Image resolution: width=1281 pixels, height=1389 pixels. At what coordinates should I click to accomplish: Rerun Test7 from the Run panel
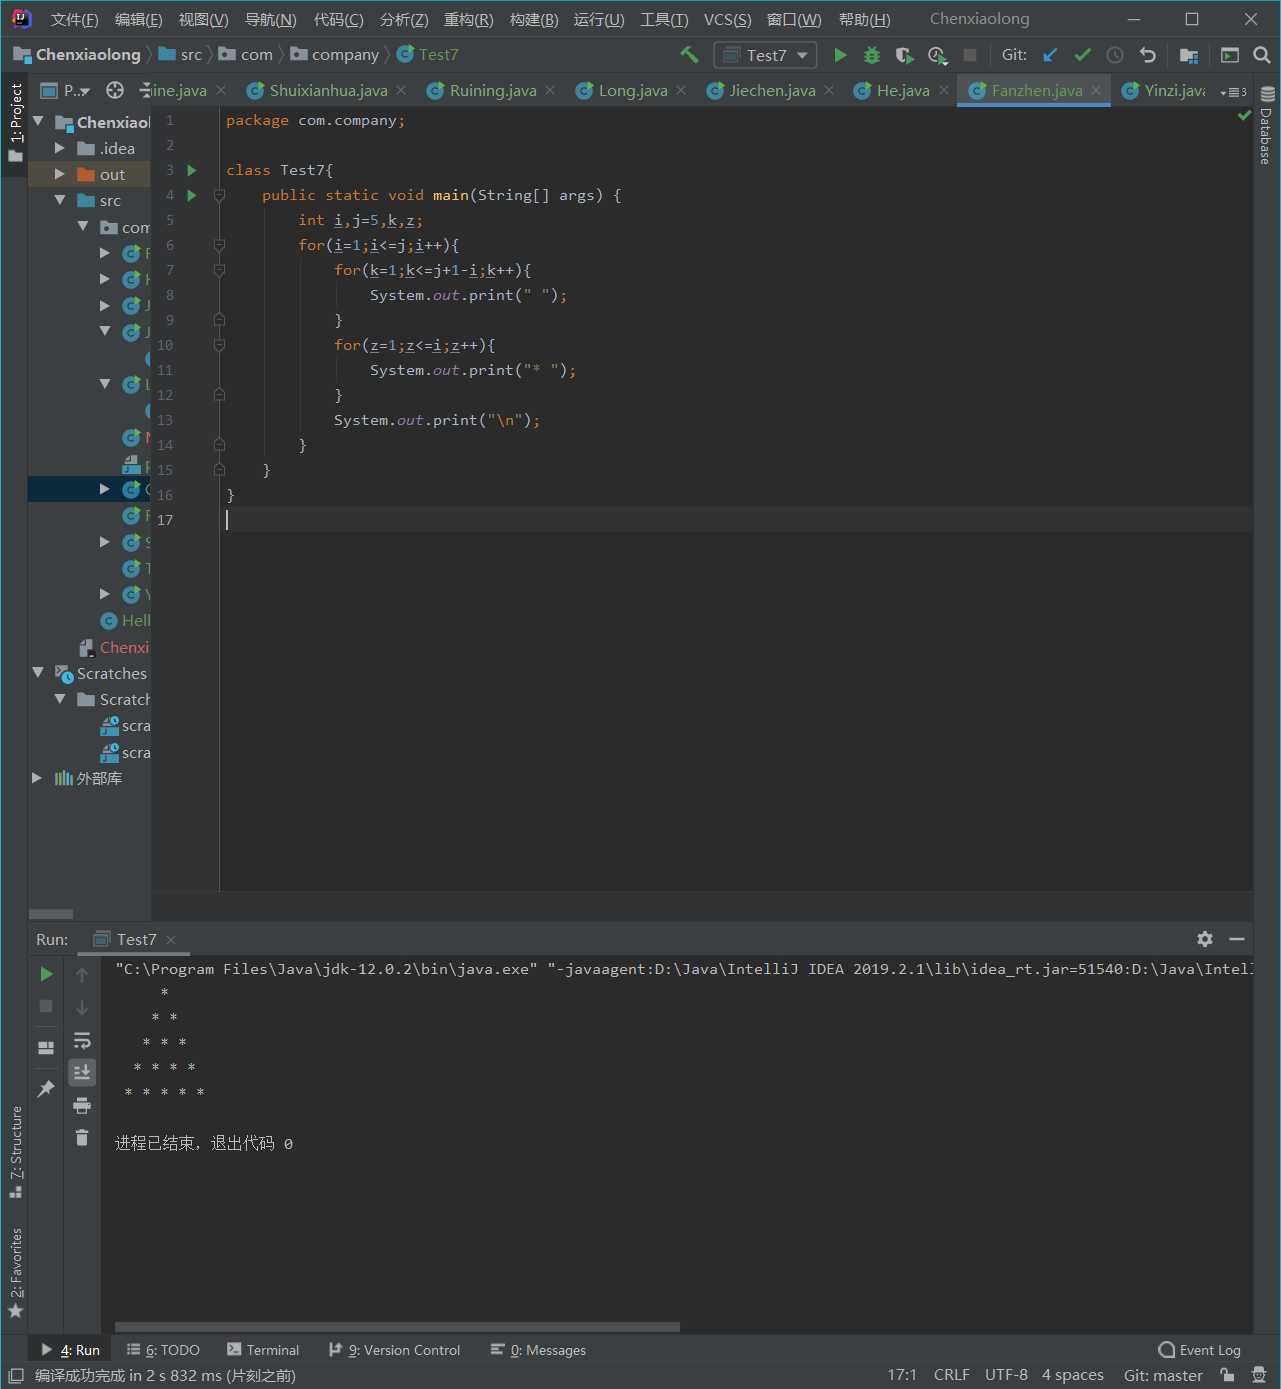coord(46,974)
